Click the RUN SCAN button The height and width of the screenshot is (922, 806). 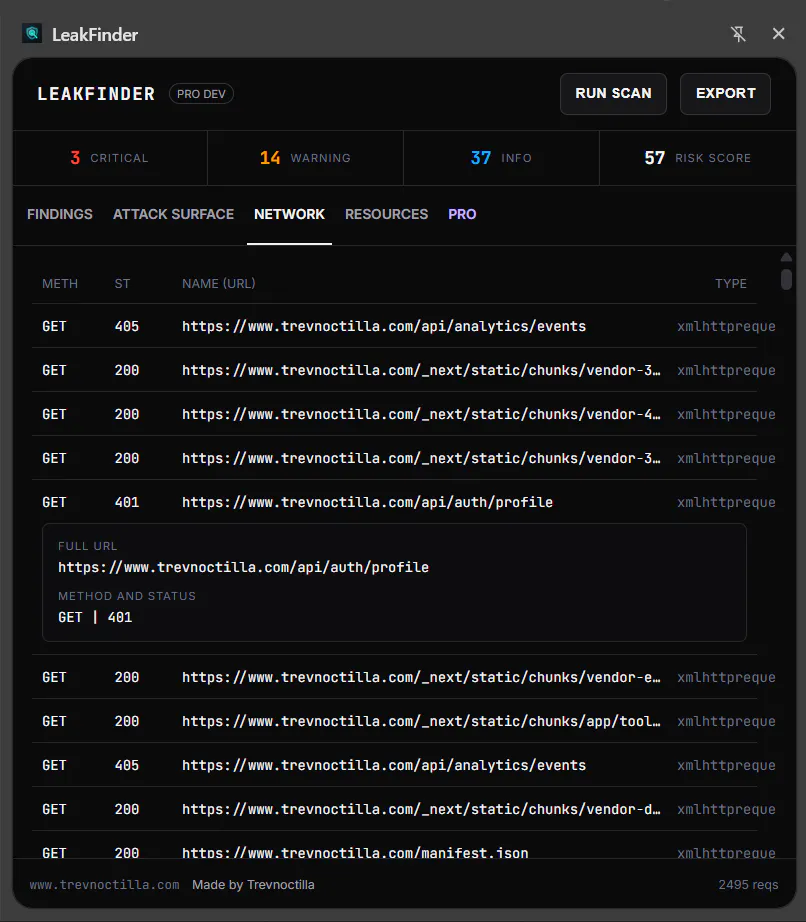[x=613, y=93]
